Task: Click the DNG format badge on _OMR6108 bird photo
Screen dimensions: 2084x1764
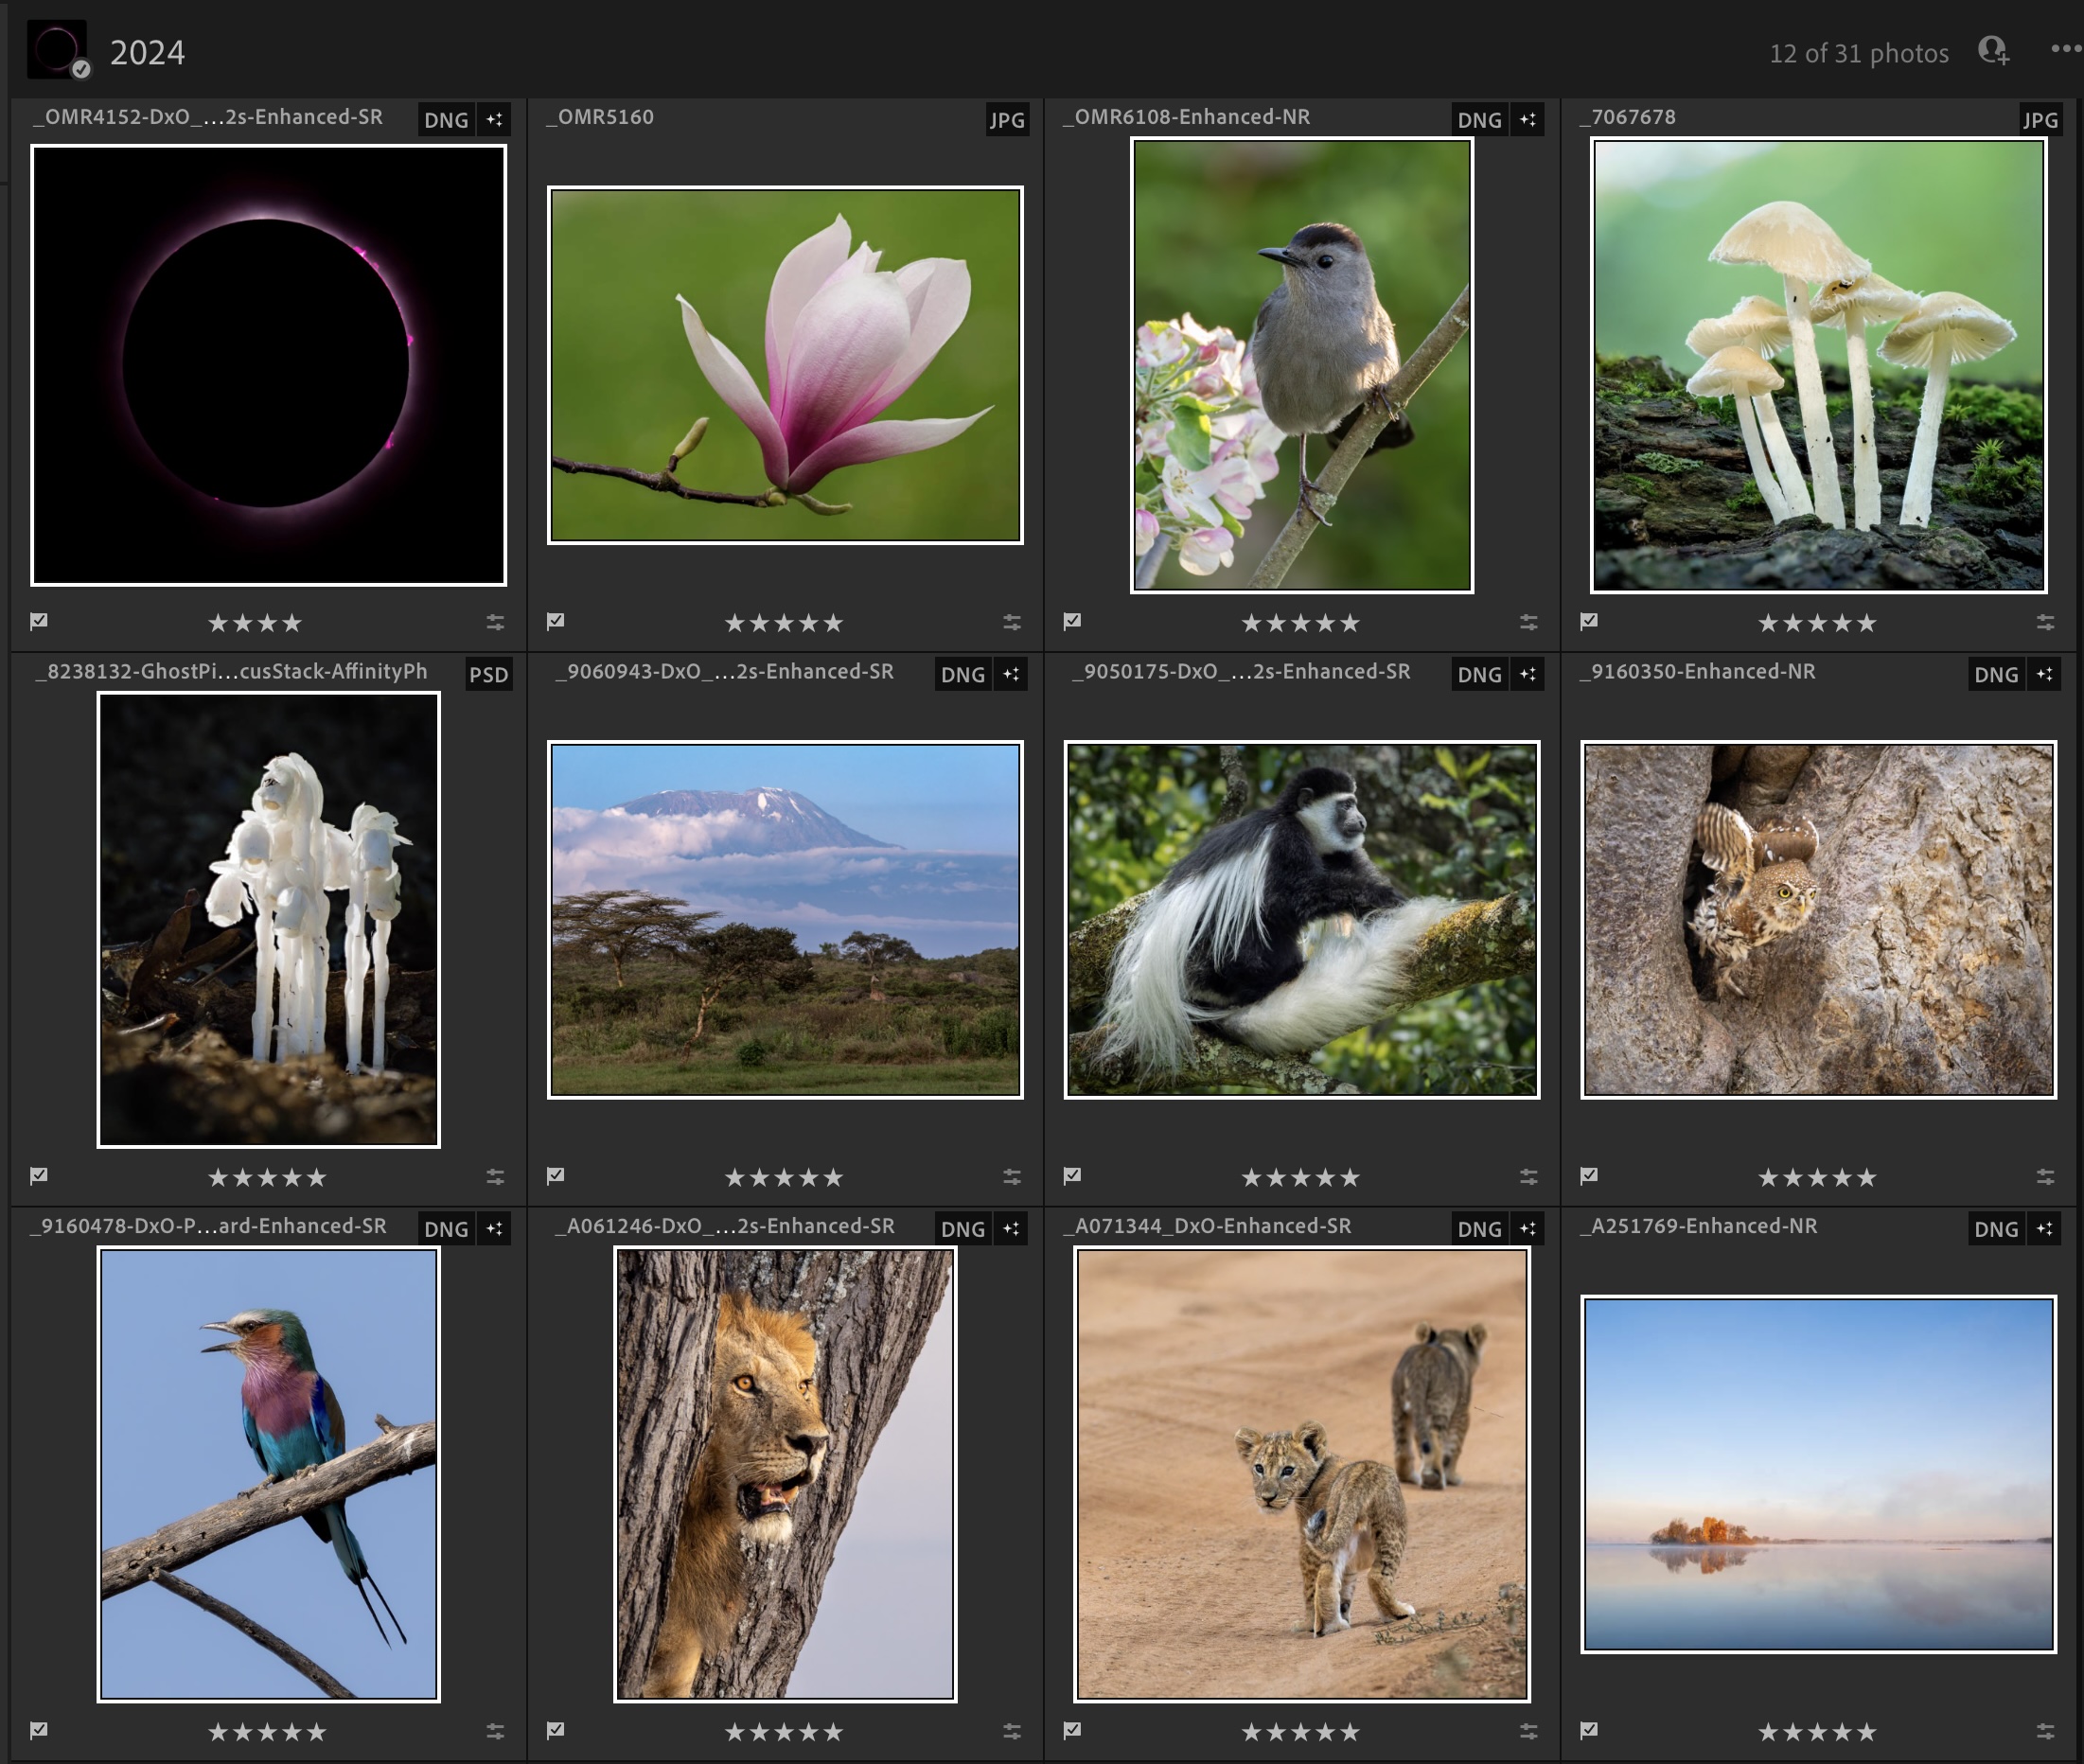Action: pyautogui.click(x=1479, y=120)
